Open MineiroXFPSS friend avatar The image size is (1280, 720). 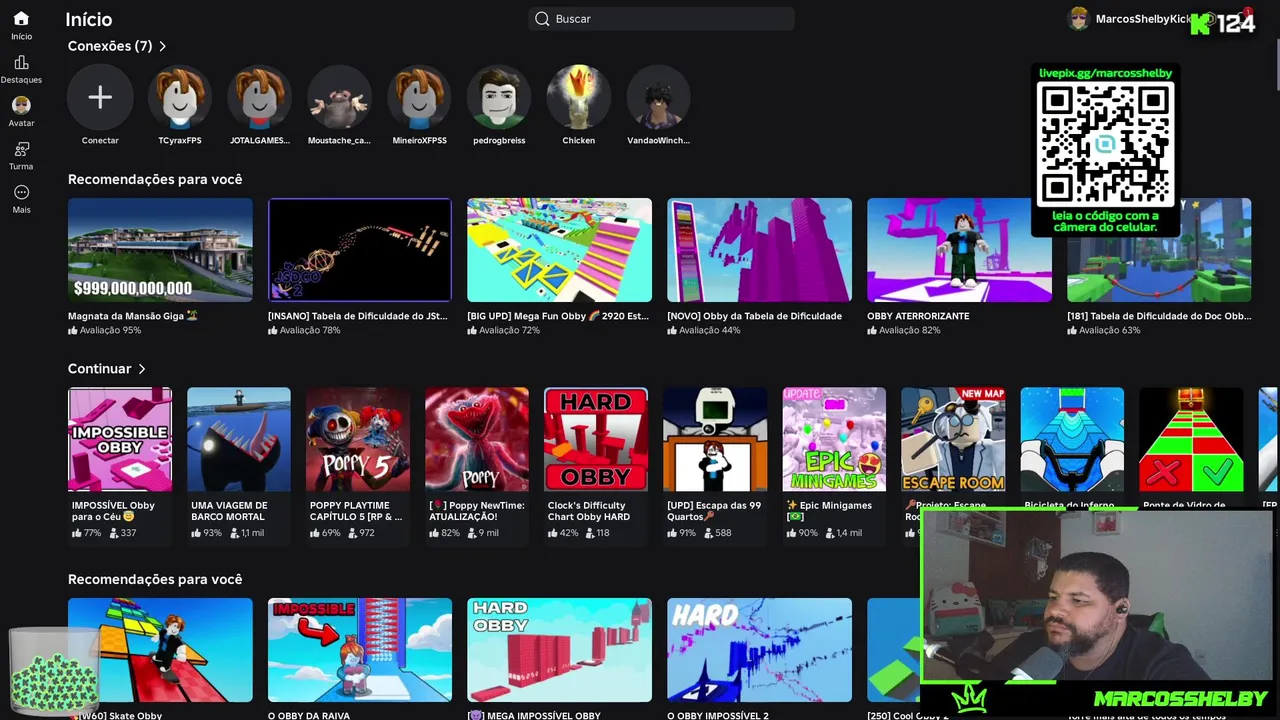419,97
